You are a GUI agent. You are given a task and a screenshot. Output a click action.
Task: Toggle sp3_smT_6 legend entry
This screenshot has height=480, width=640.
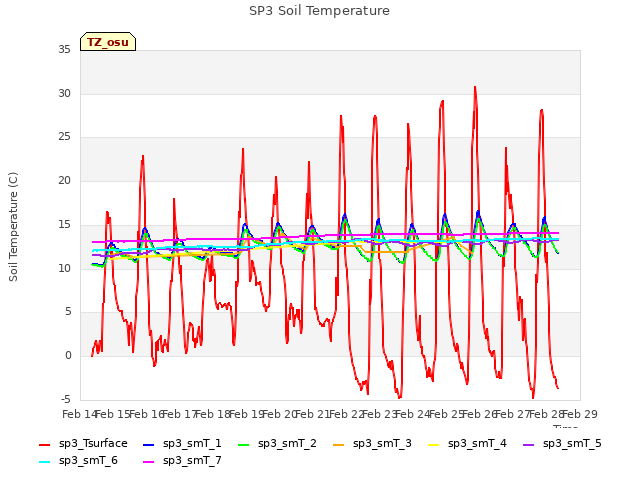point(78,460)
